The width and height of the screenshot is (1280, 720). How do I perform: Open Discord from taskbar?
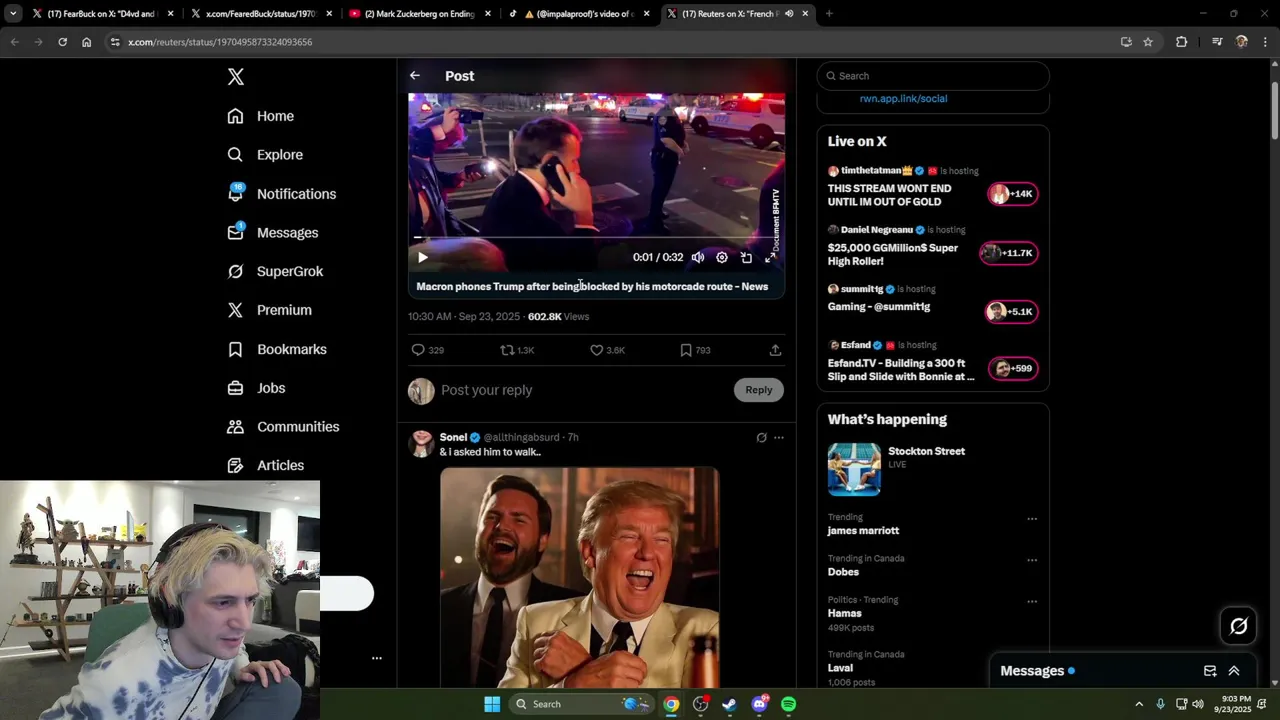coord(759,704)
